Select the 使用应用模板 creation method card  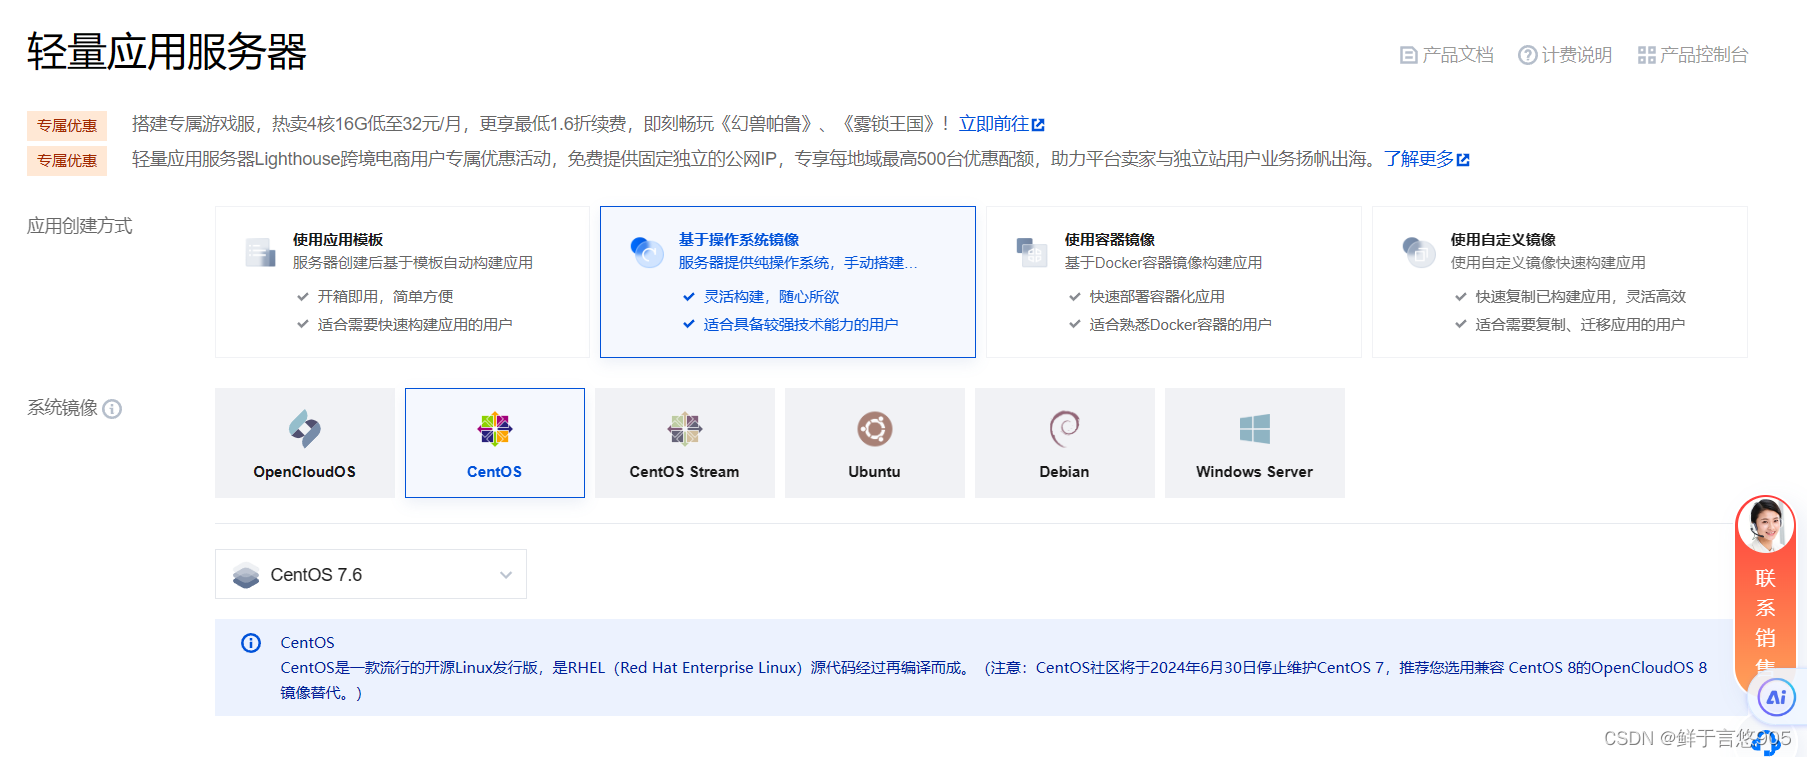tap(402, 282)
